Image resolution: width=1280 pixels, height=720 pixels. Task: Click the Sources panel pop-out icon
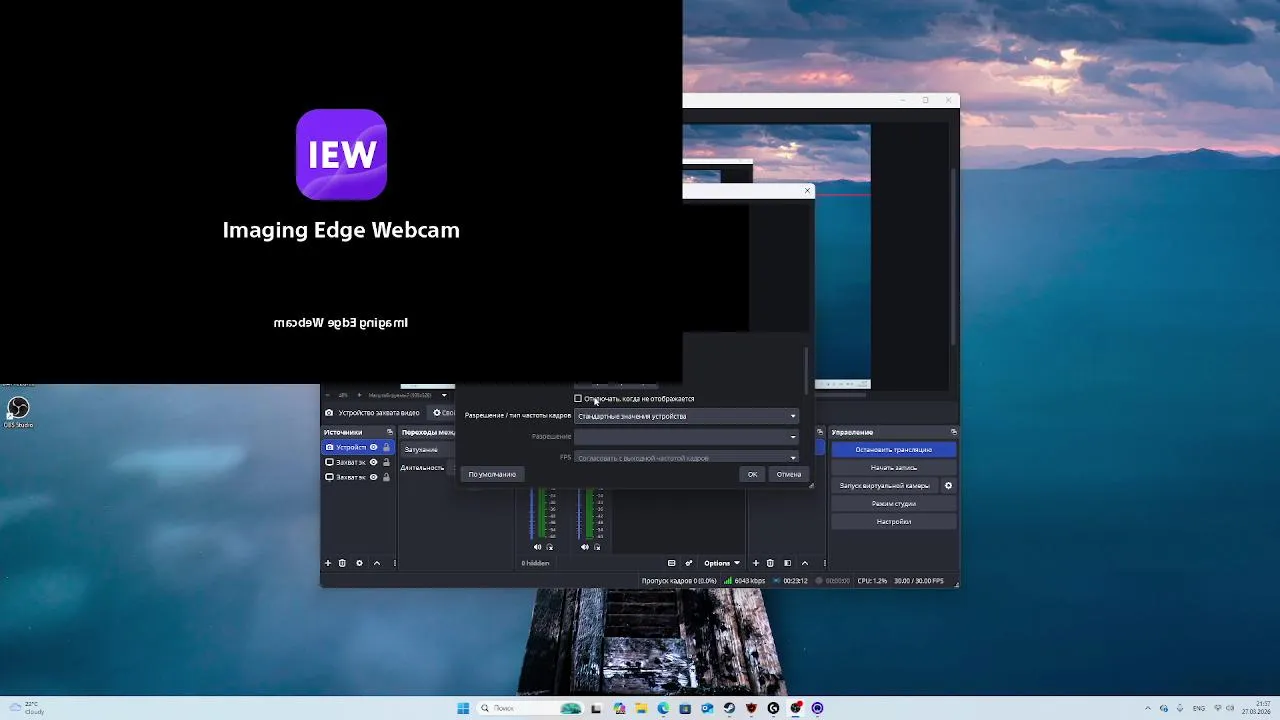(x=390, y=432)
